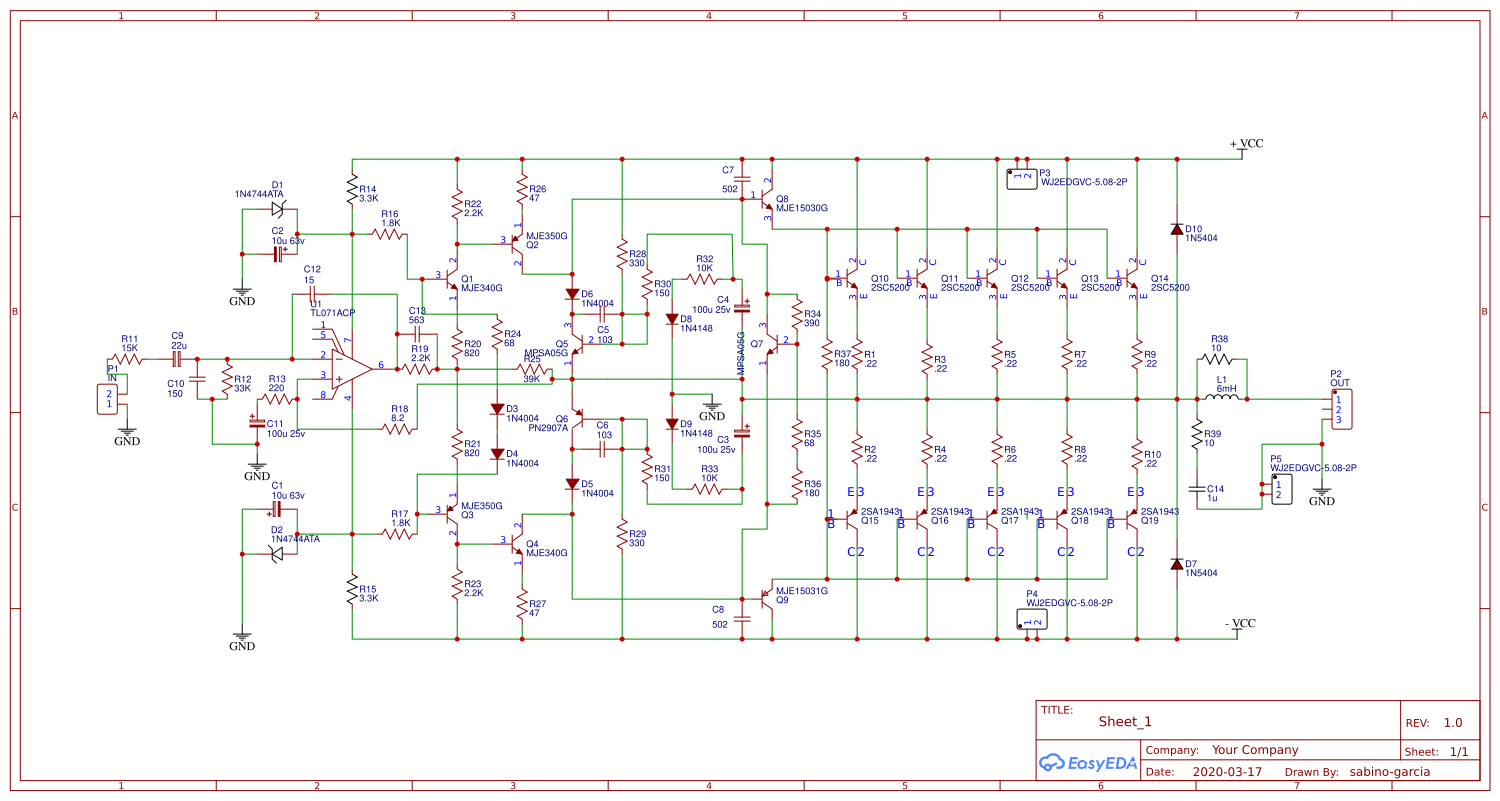Select the Q8 MJE15030G transistor symbol
The width and height of the screenshot is (1500, 801).
click(x=766, y=194)
